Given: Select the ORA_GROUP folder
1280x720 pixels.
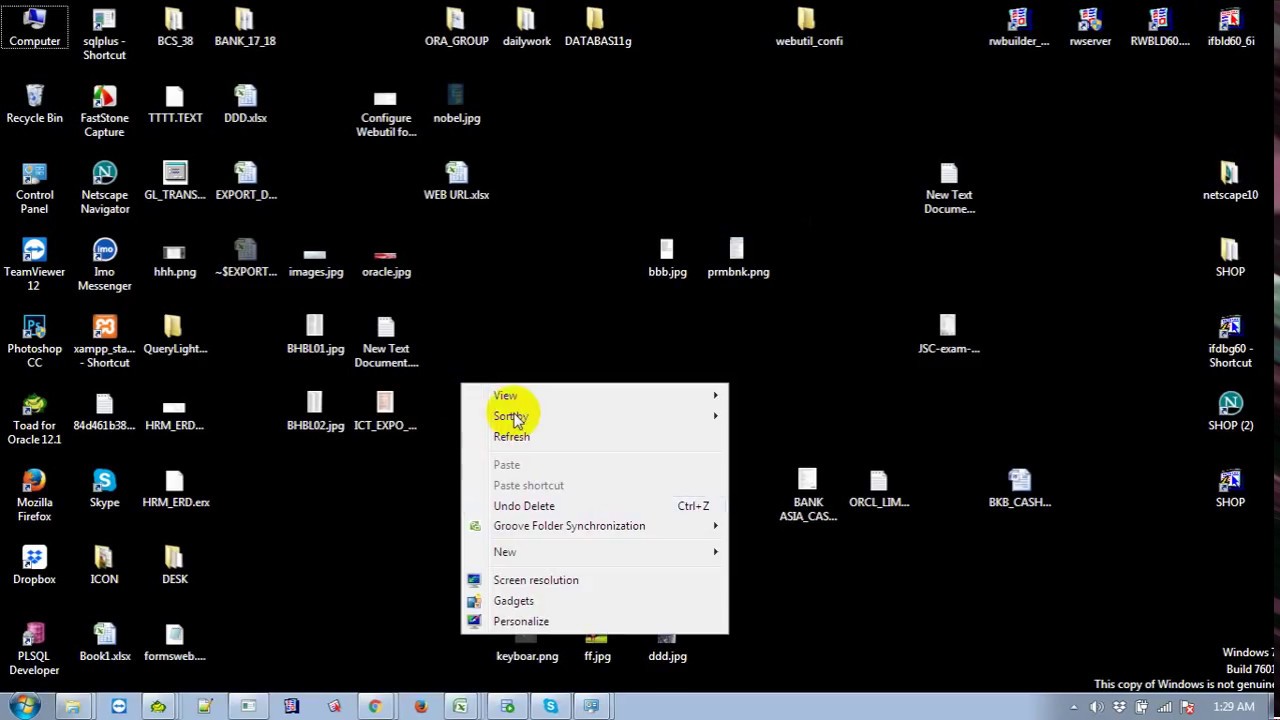Looking at the screenshot, I should pos(456,28).
